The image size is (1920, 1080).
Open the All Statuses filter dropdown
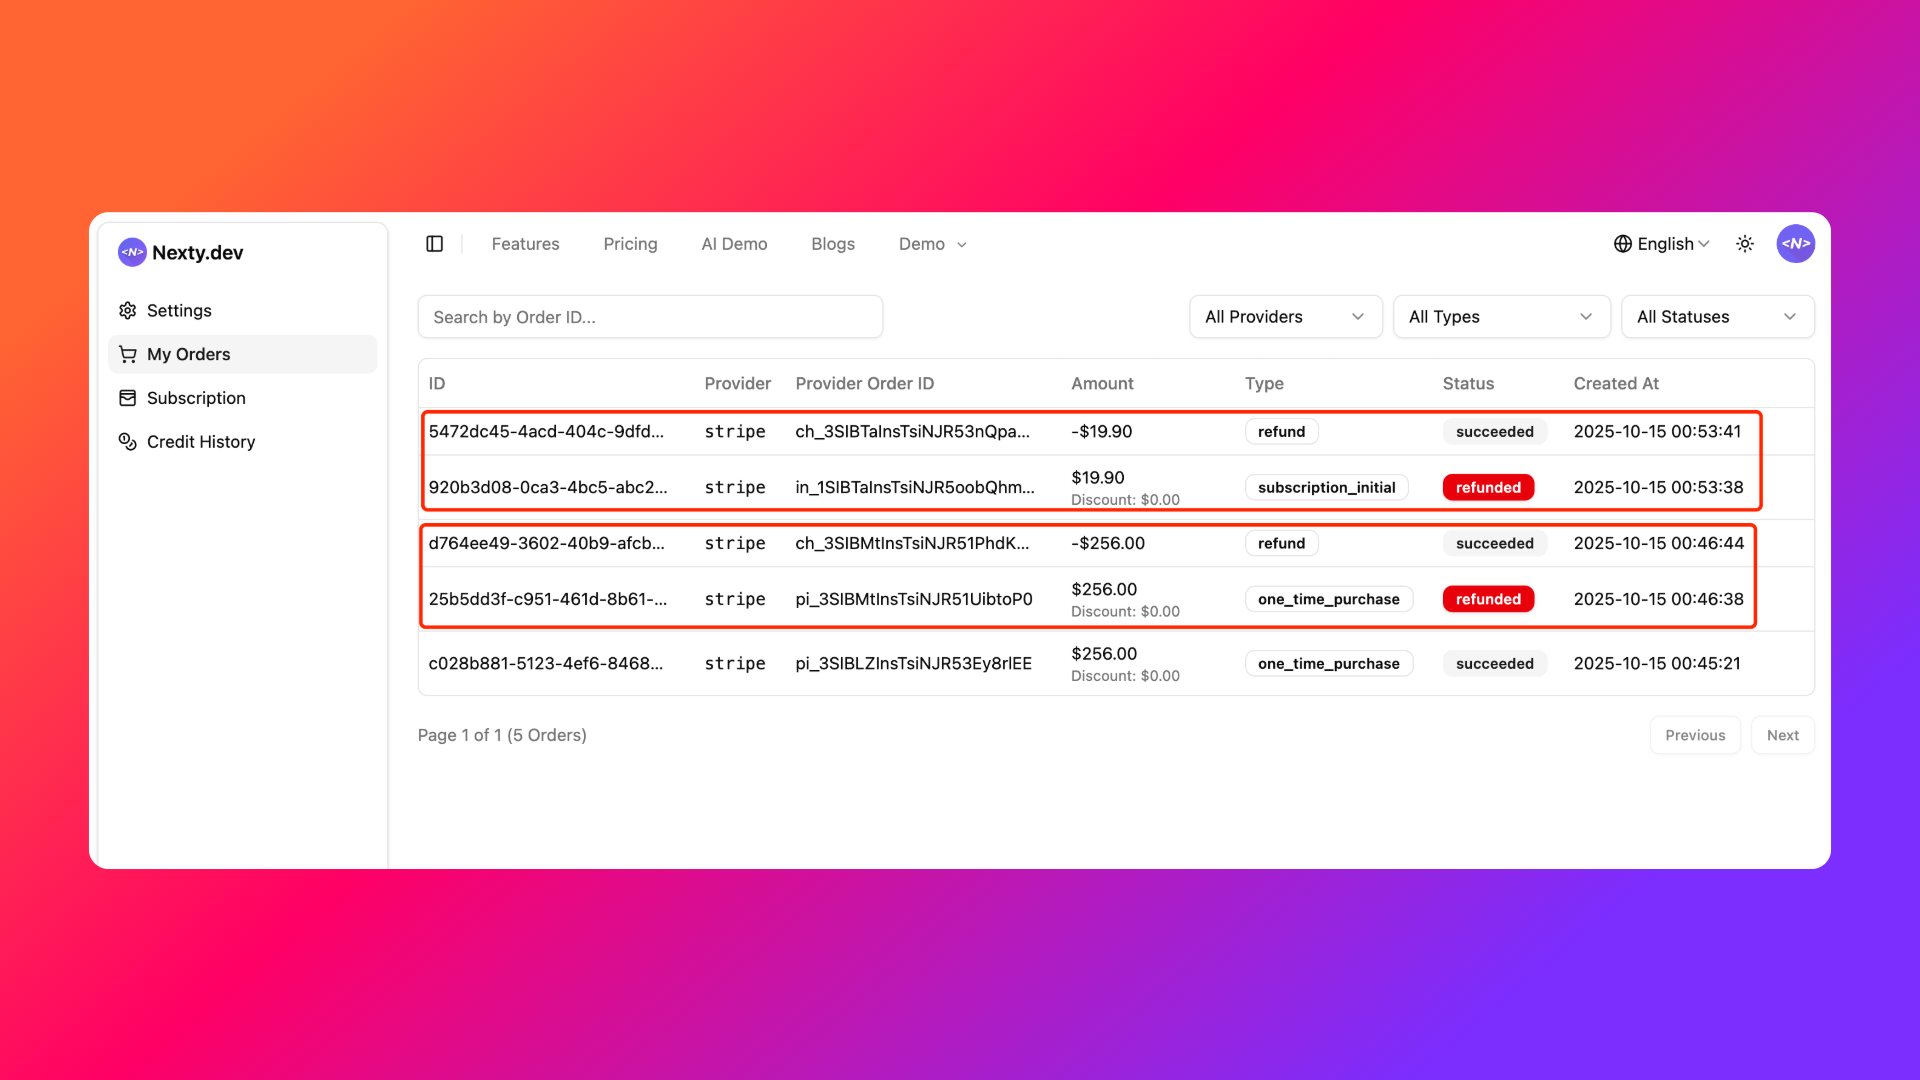point(1716,317)
